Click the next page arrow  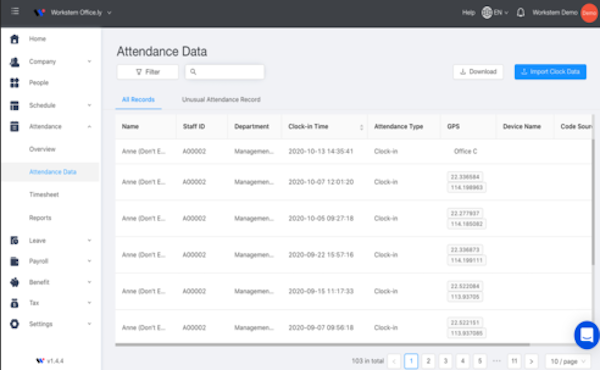531,361
